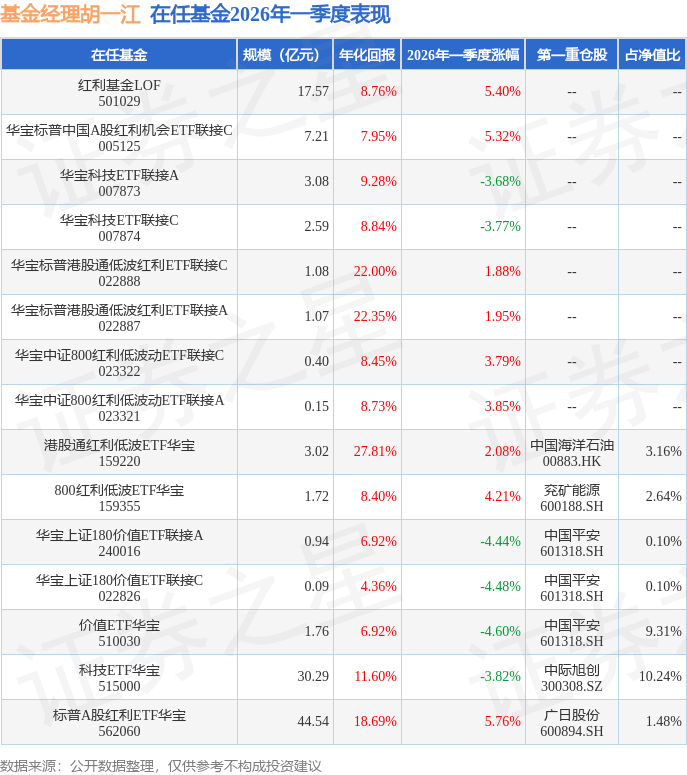Click net value ratio 1.48%

tap(663, 721)
